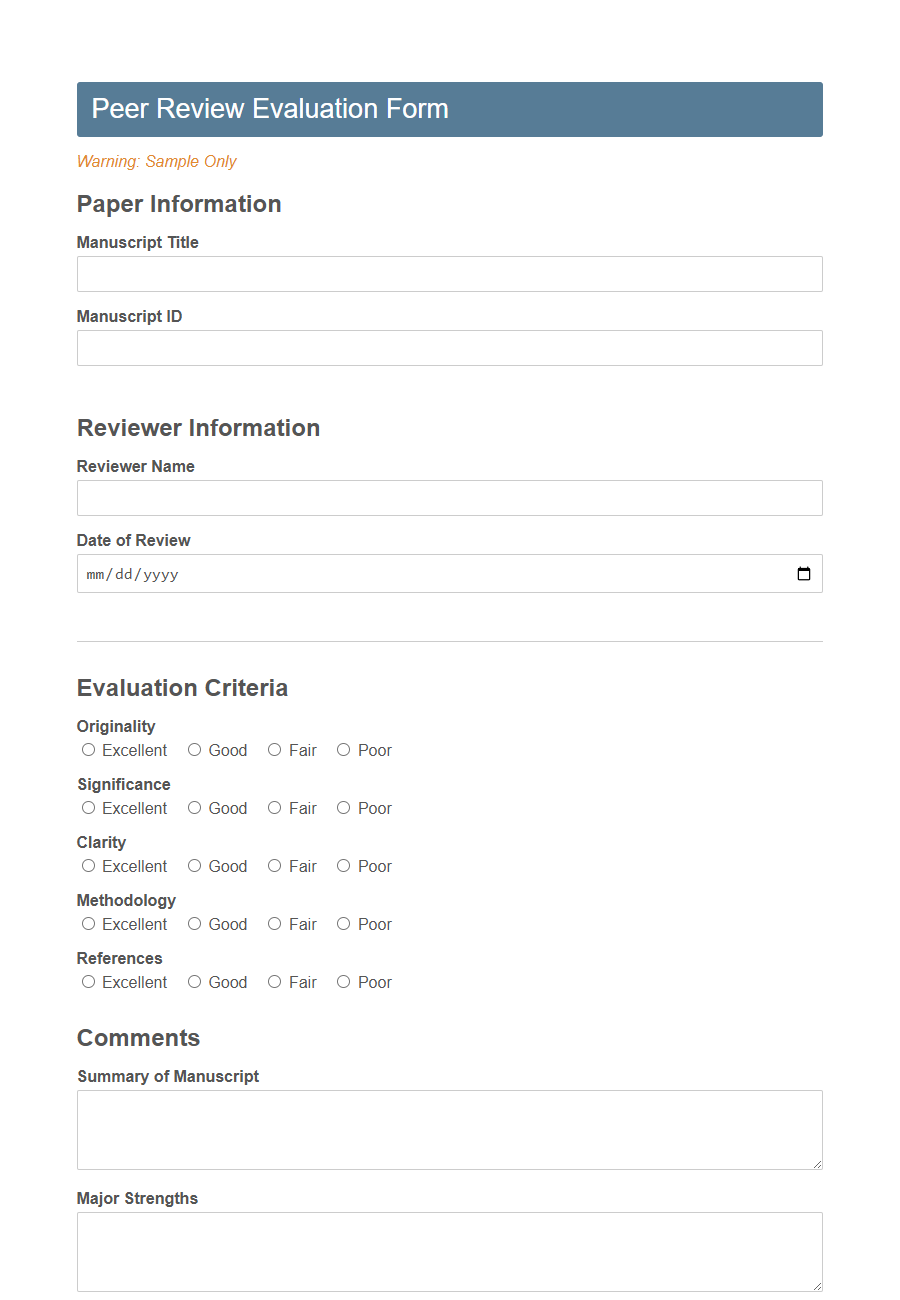The height and width of the screenshot is (1300, 900).
Task: Select Excellent for Originality
Action: 88,749
